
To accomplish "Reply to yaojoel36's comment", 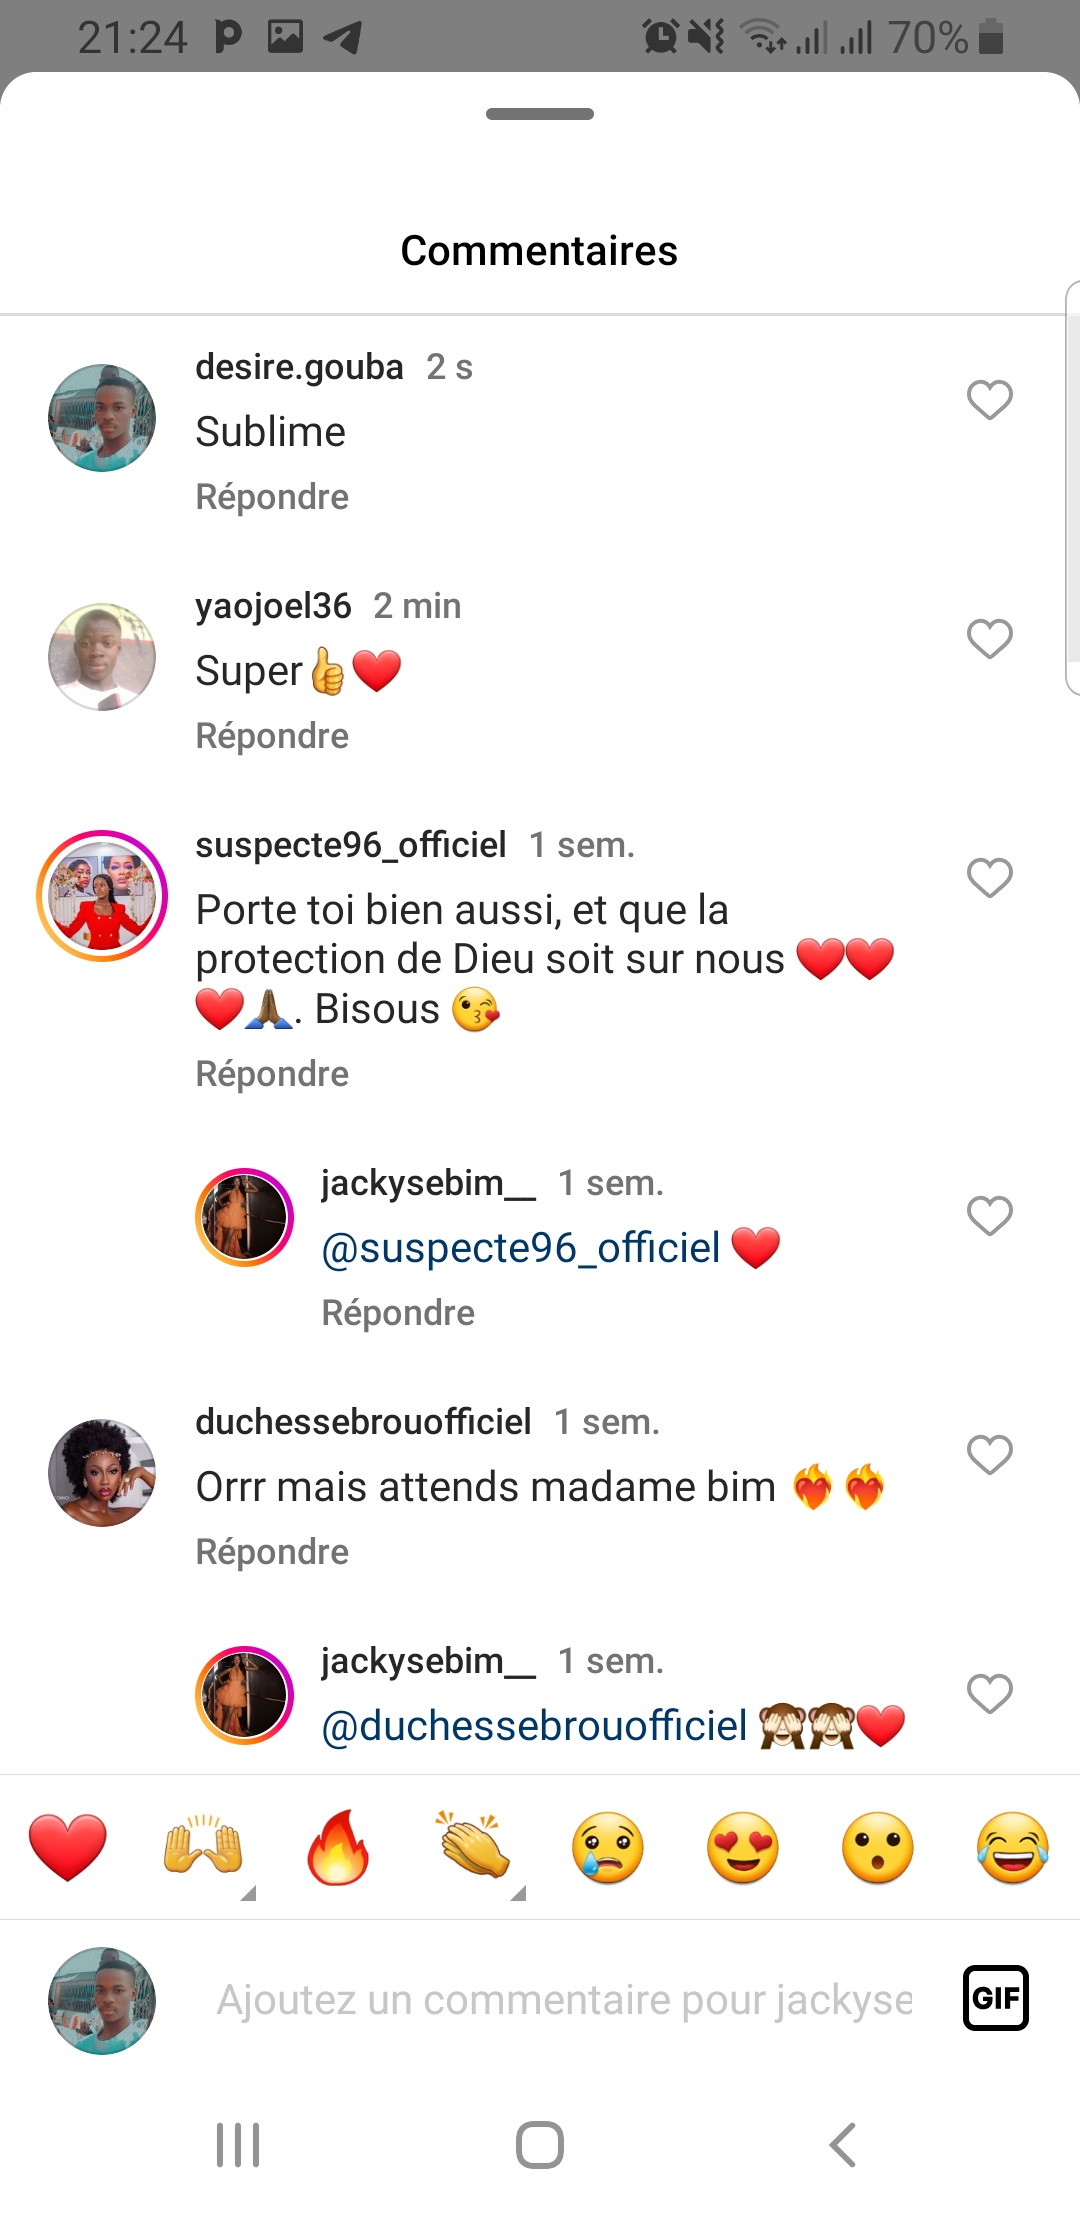I will pyautogui.click(x=272, y=736).
